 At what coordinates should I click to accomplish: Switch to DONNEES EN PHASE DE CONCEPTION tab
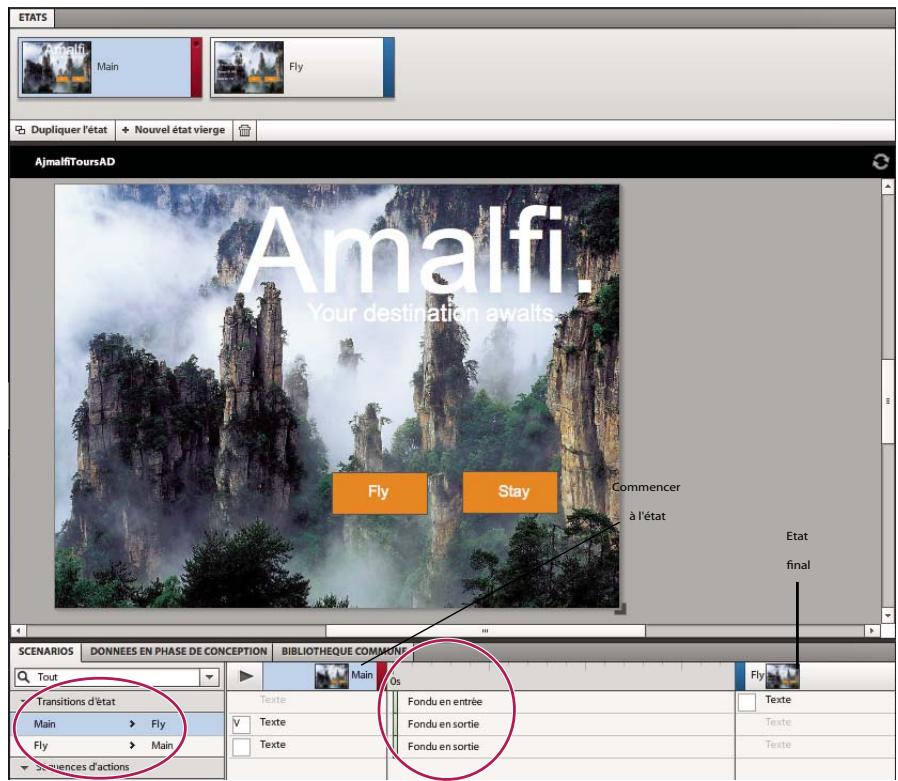[x=179, y=652]
